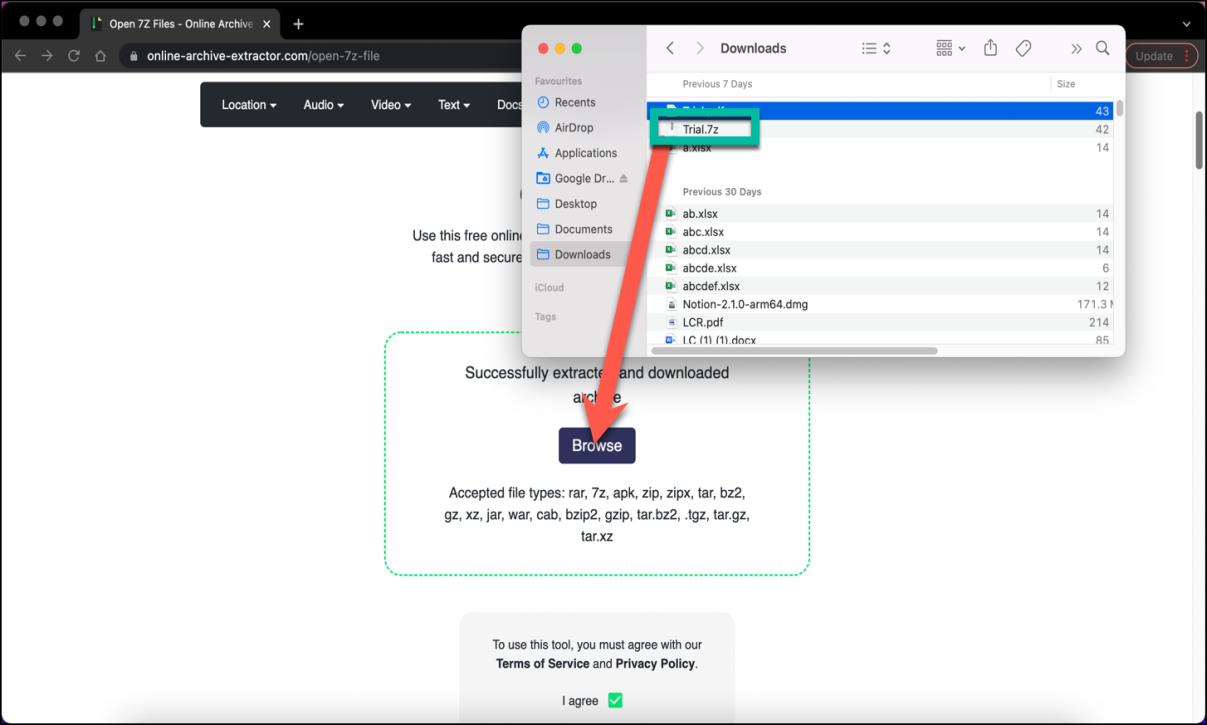
Task: Show more Finder toolbar items
Action: click(x=1076, y=48)
